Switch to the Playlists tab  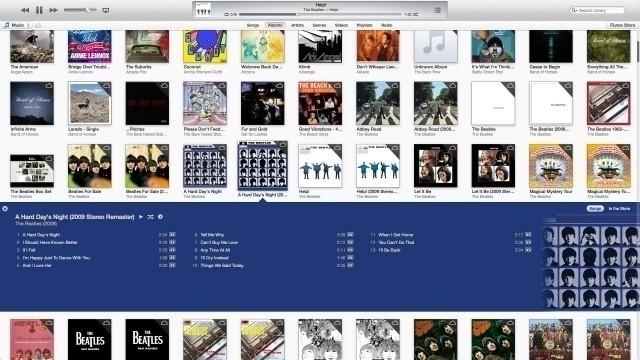(x=364, y=25)
